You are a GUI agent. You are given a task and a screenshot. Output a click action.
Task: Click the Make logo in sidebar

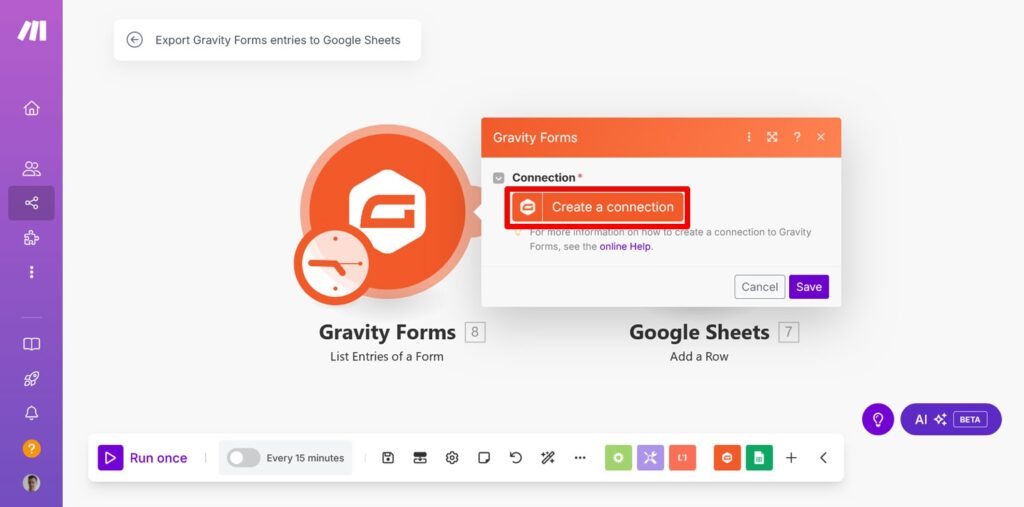pos(31,31)
